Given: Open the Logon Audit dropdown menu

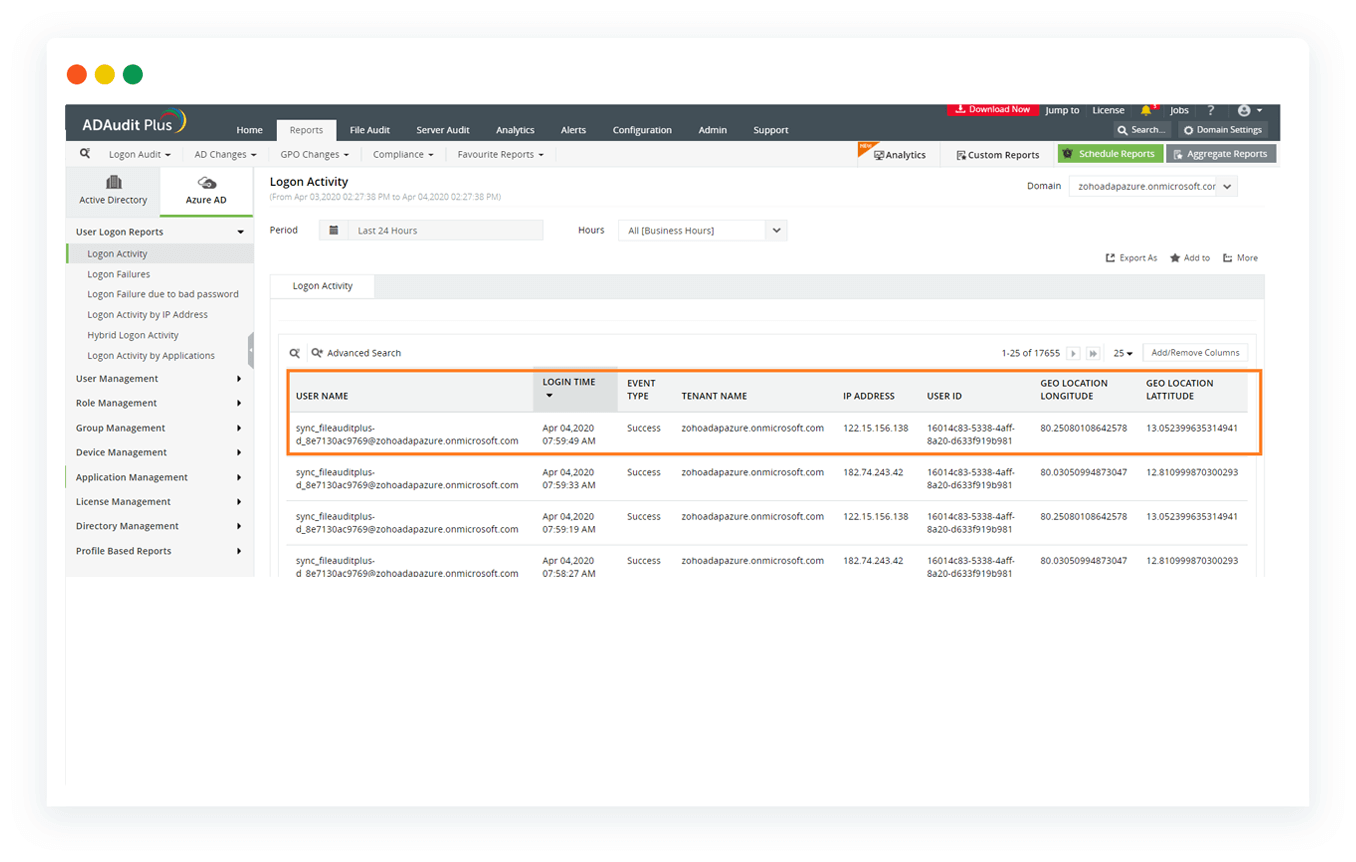Looking at the screenshot, I should coord(140,155).
